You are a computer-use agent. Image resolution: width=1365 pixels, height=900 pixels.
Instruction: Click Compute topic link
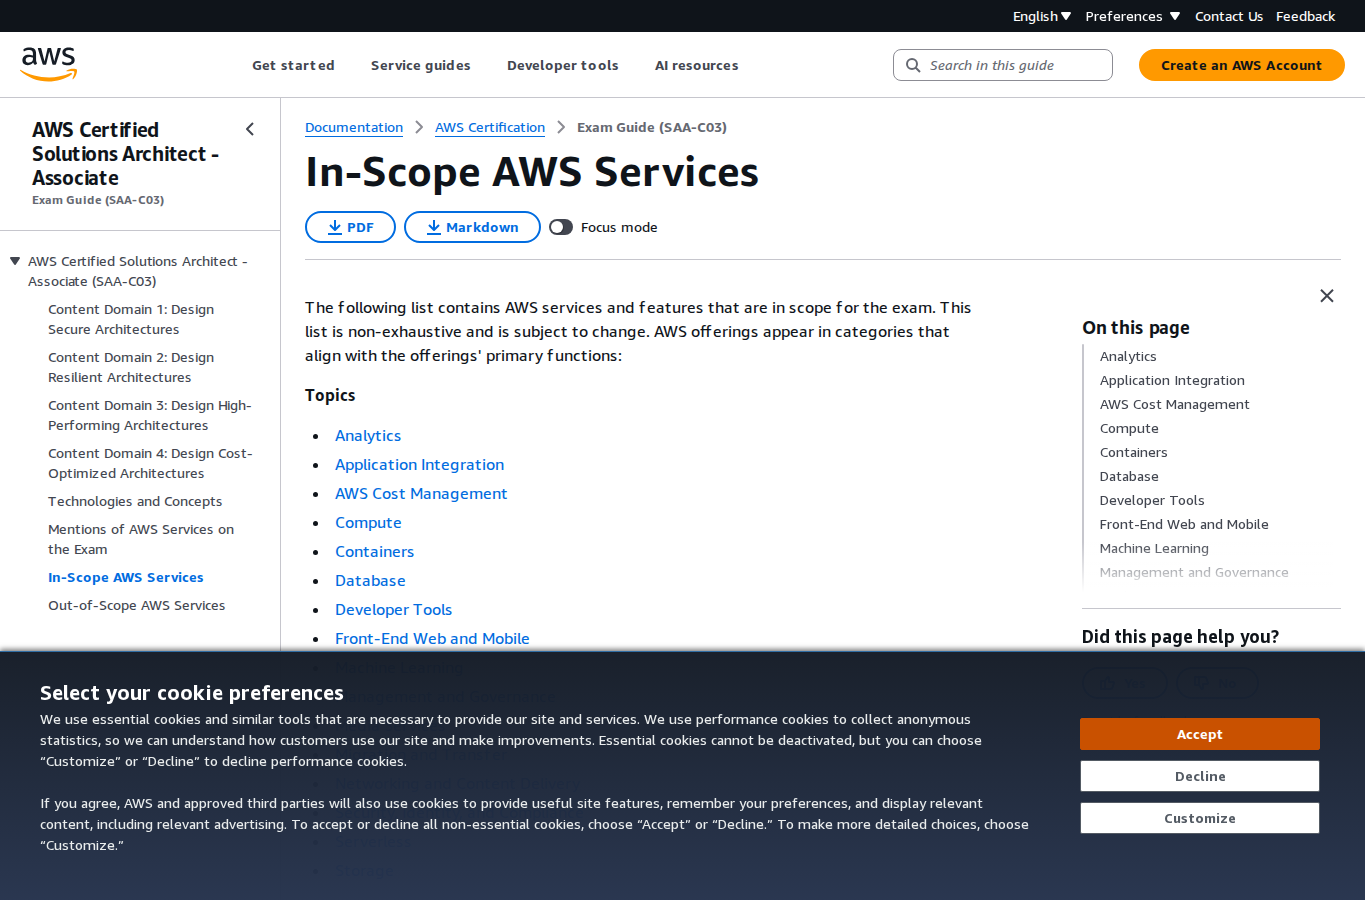coord(368,523)
